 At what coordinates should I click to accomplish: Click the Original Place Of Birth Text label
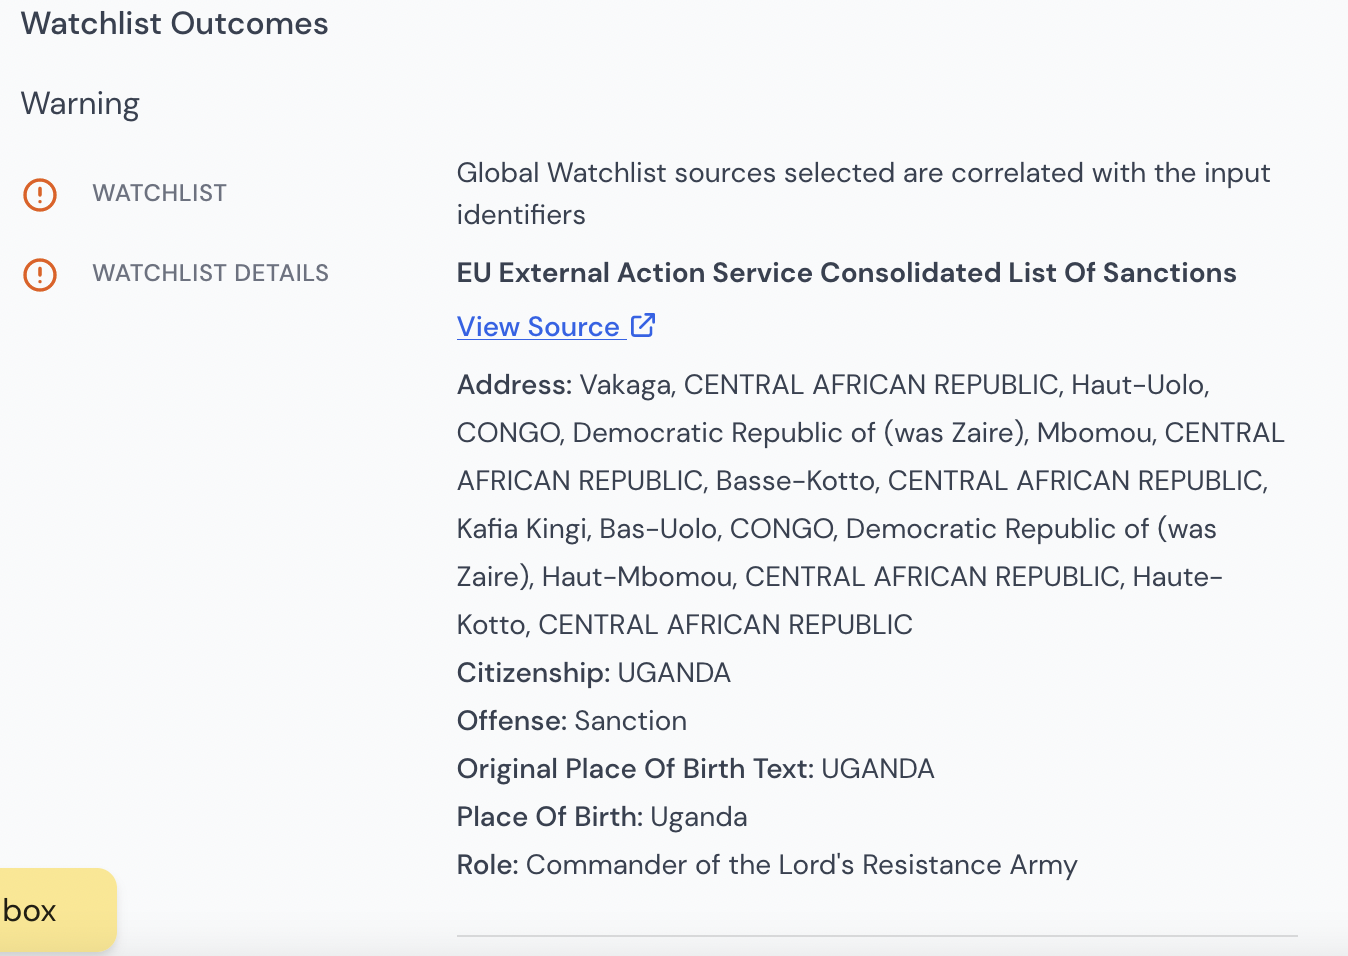(635, 769)
